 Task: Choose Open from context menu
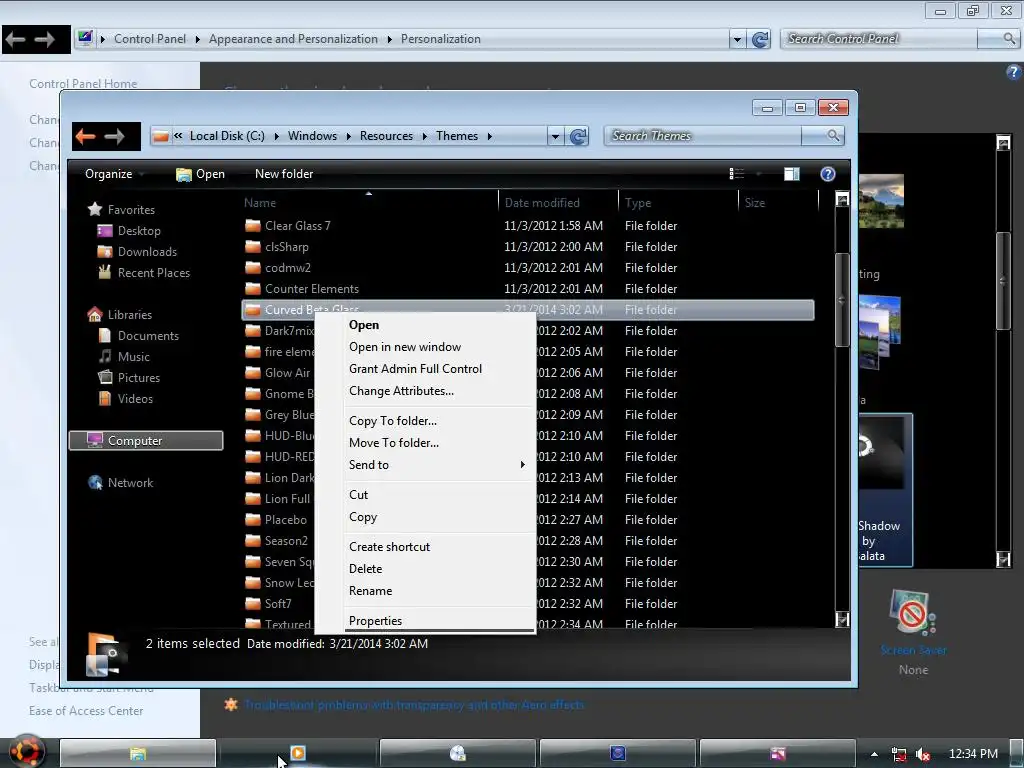coord(364,325)
